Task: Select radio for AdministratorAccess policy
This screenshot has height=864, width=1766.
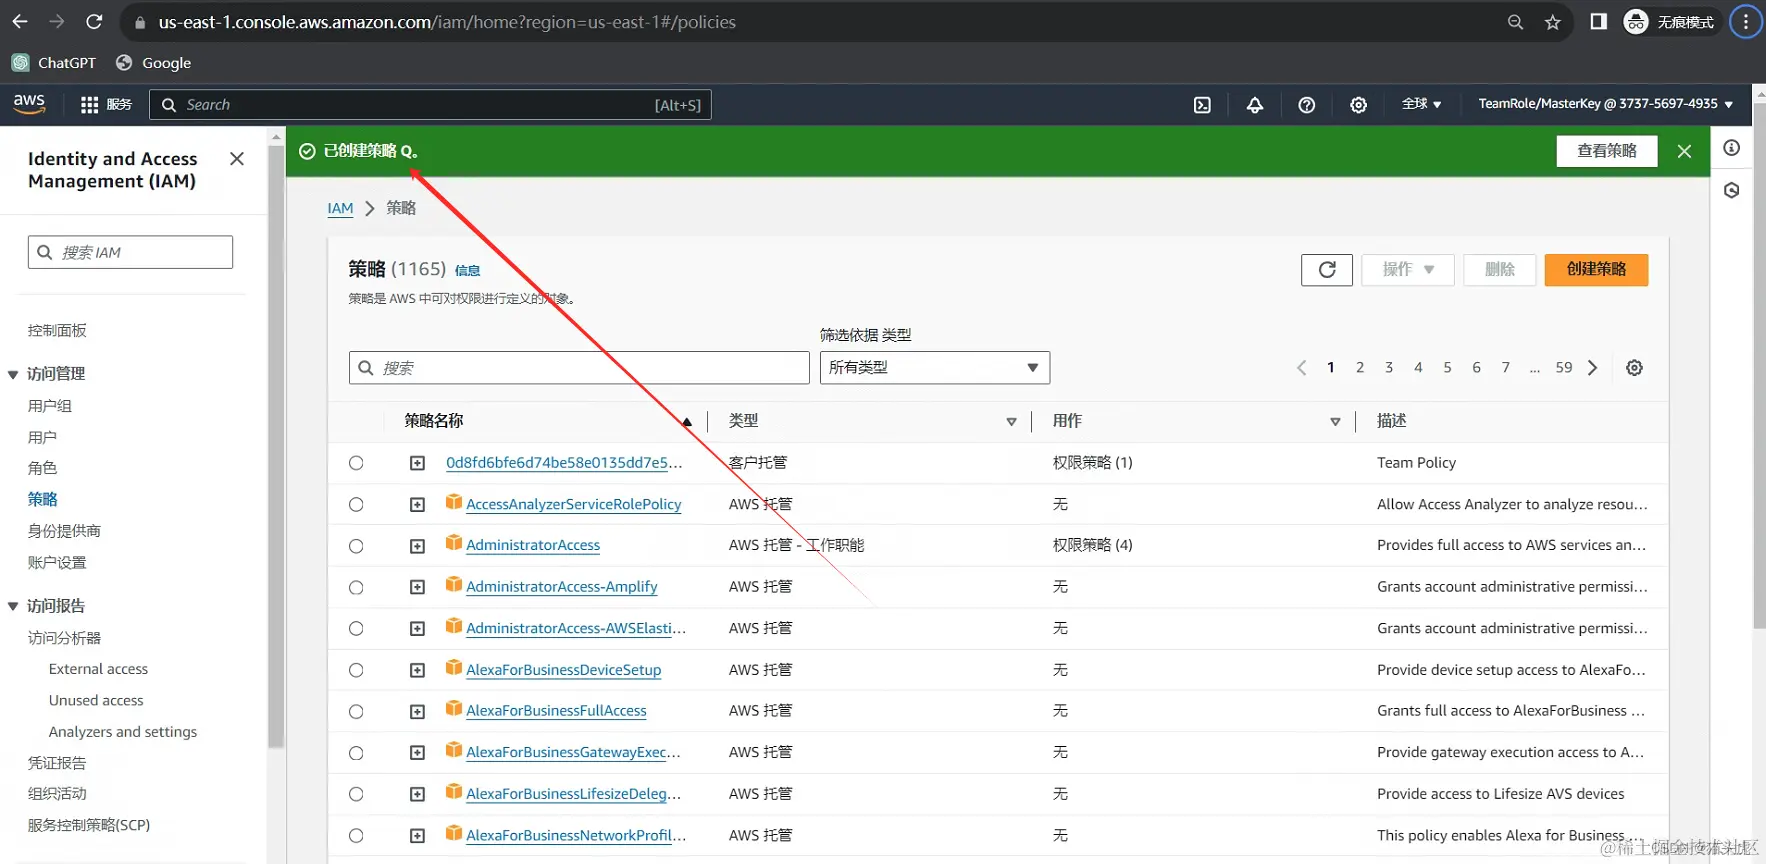Action: (x=356, y=546)
